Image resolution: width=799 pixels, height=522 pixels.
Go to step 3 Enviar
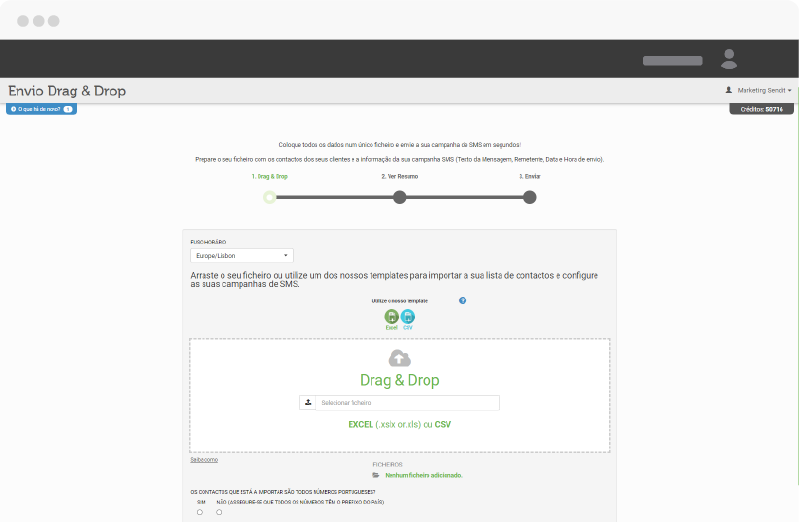(529, 197)
